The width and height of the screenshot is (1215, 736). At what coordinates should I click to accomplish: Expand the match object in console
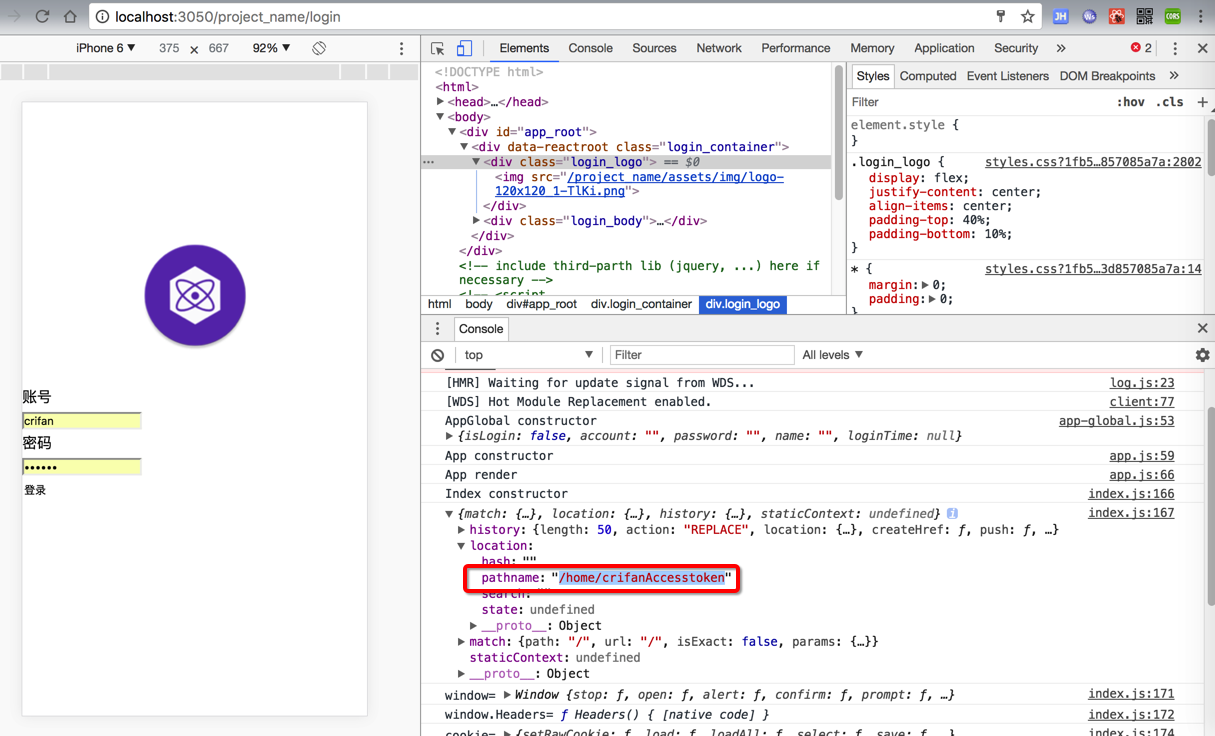pos(461,642)
